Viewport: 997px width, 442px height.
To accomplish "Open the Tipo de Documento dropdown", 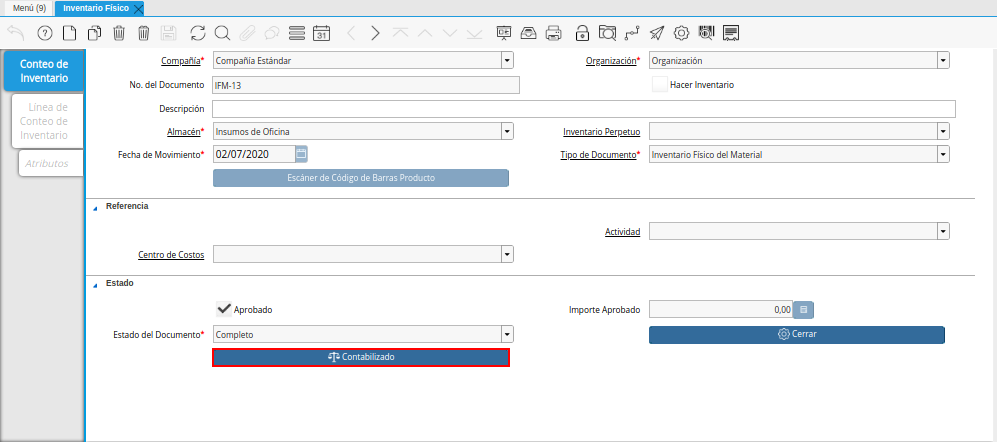I will pos(943,155).
